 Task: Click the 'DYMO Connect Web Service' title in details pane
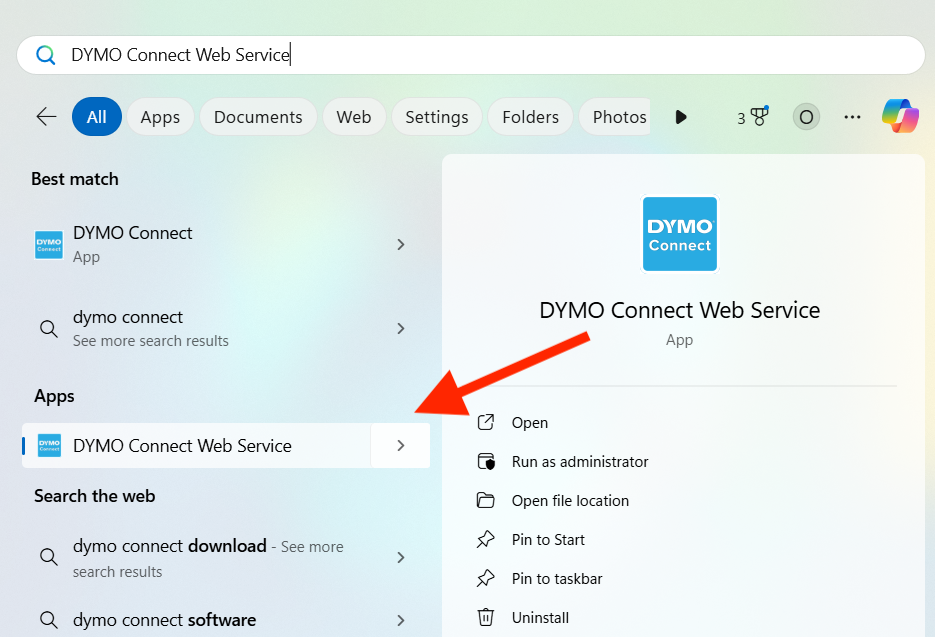click(679, 310)
